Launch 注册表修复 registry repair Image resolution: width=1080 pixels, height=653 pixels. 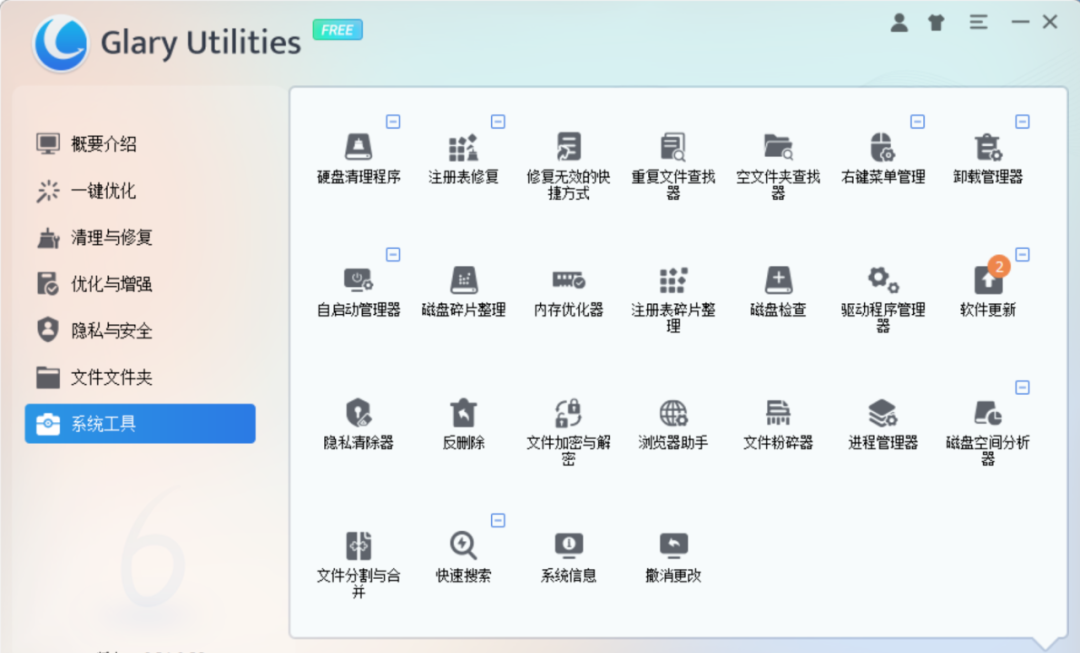pos(464,158)
